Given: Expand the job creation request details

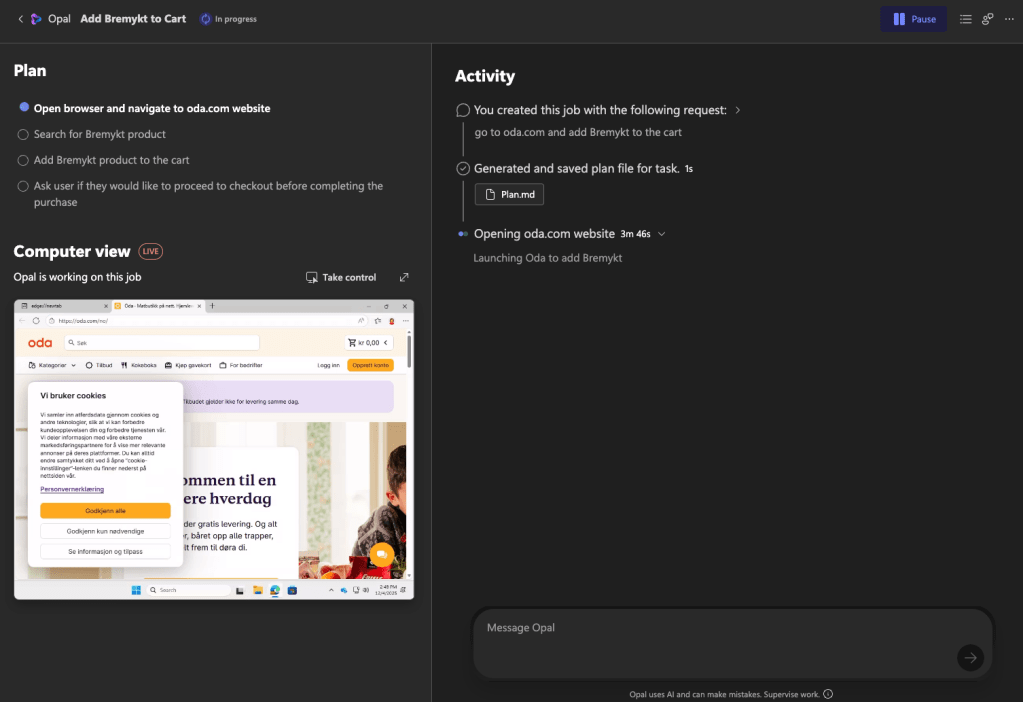Looking at the screenshot, I should 738,110.
